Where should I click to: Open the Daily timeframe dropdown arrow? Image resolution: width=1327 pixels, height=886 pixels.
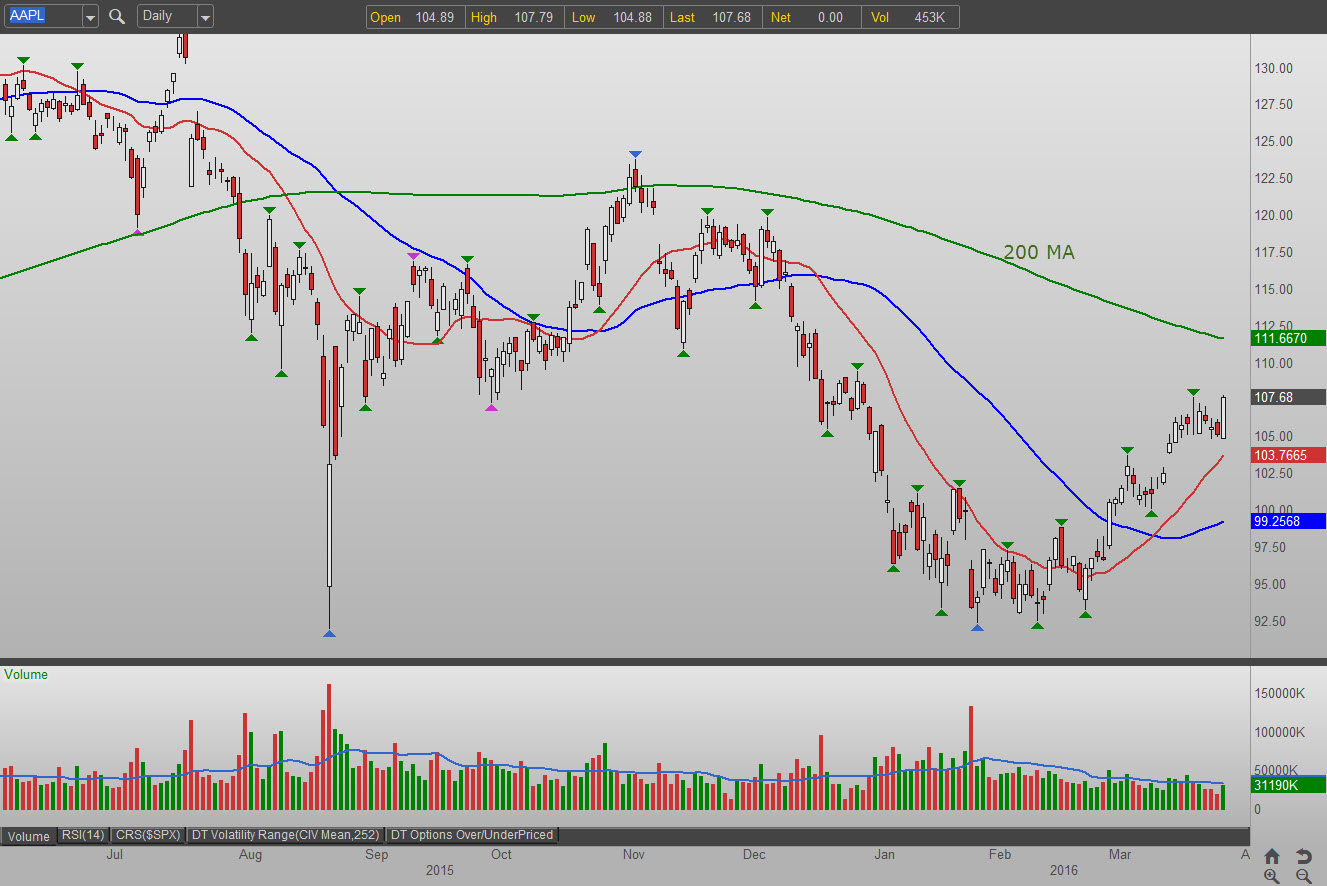[x=205, y=17]
